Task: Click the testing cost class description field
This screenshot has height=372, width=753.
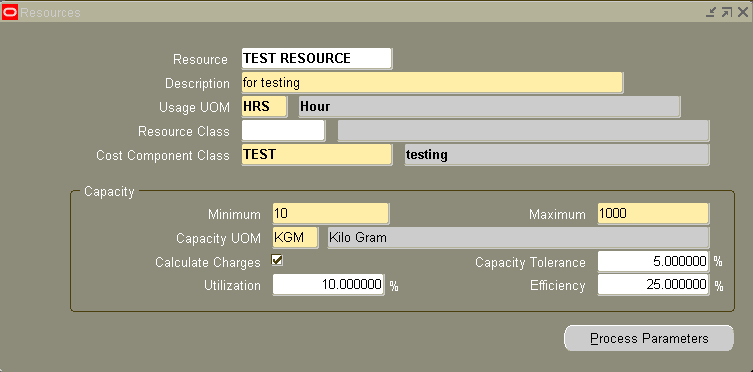Action: click(x=557, y=155)
